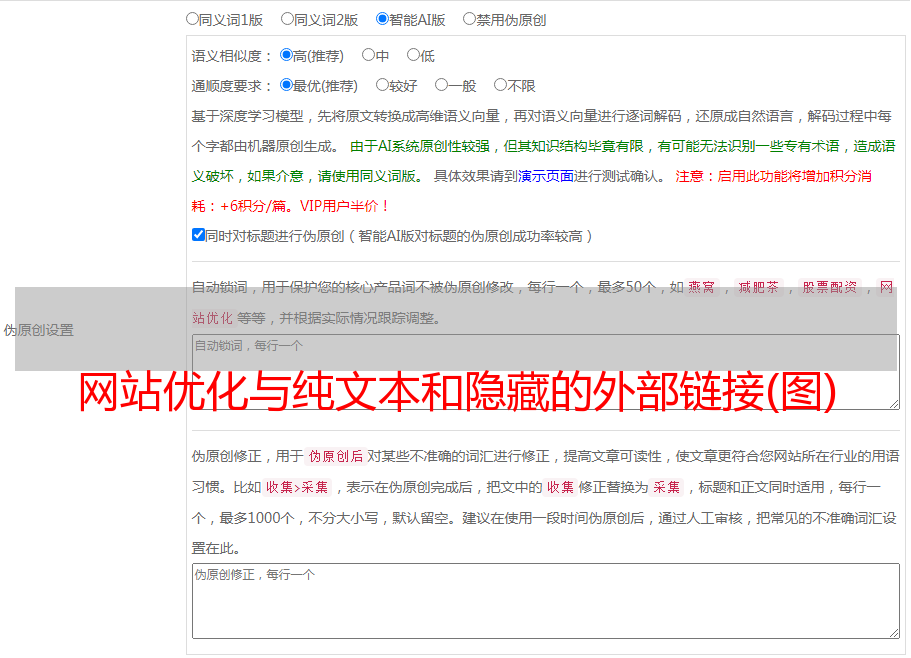Click the red 网站优化与纯文本 headline
This screenshot has width=911, height=658.
(x=456, y=394)
